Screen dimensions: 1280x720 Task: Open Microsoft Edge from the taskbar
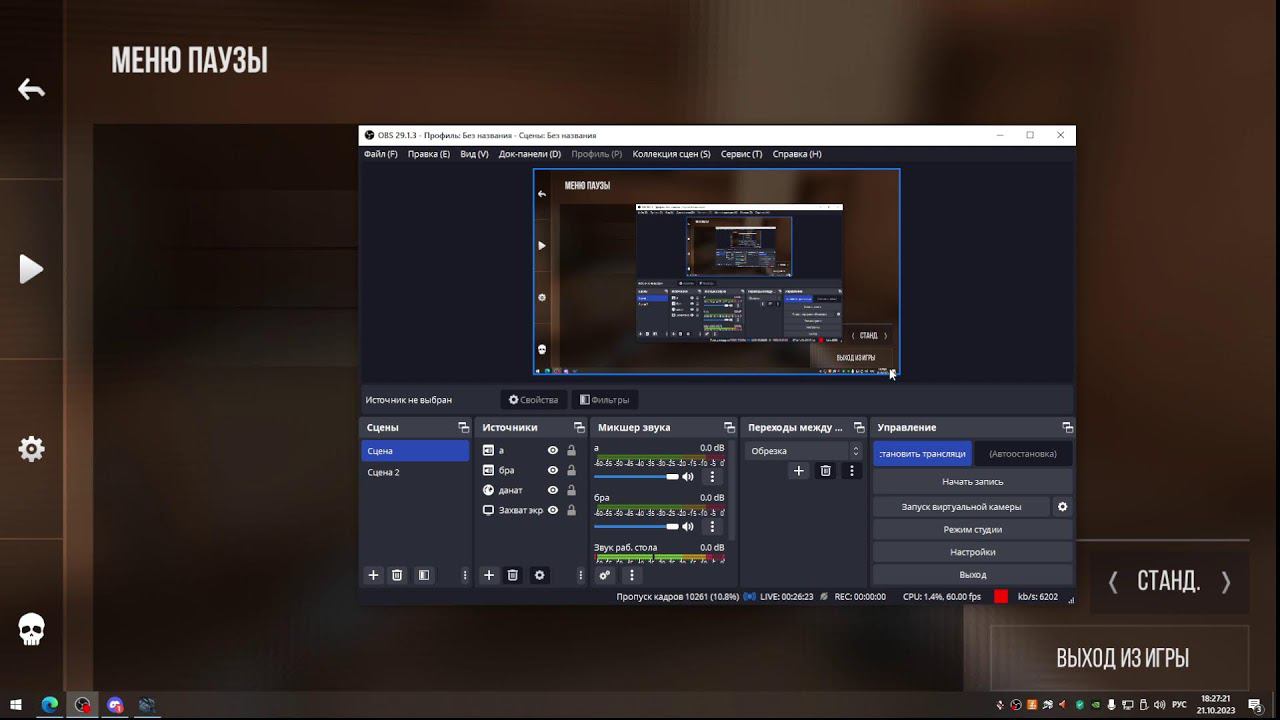tap(49, 705)
